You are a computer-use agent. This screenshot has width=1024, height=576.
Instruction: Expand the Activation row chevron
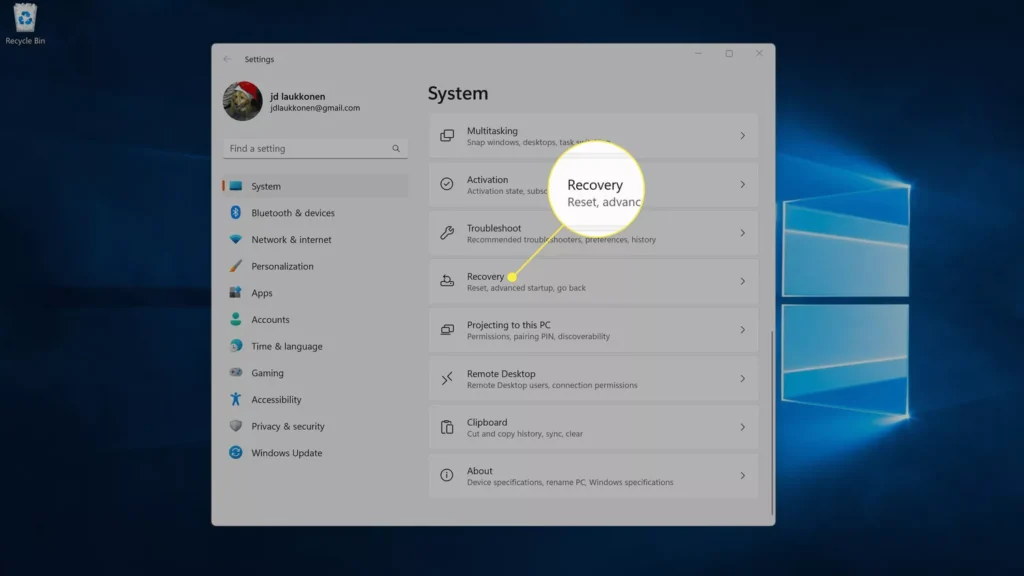click(x=743, y=184)
